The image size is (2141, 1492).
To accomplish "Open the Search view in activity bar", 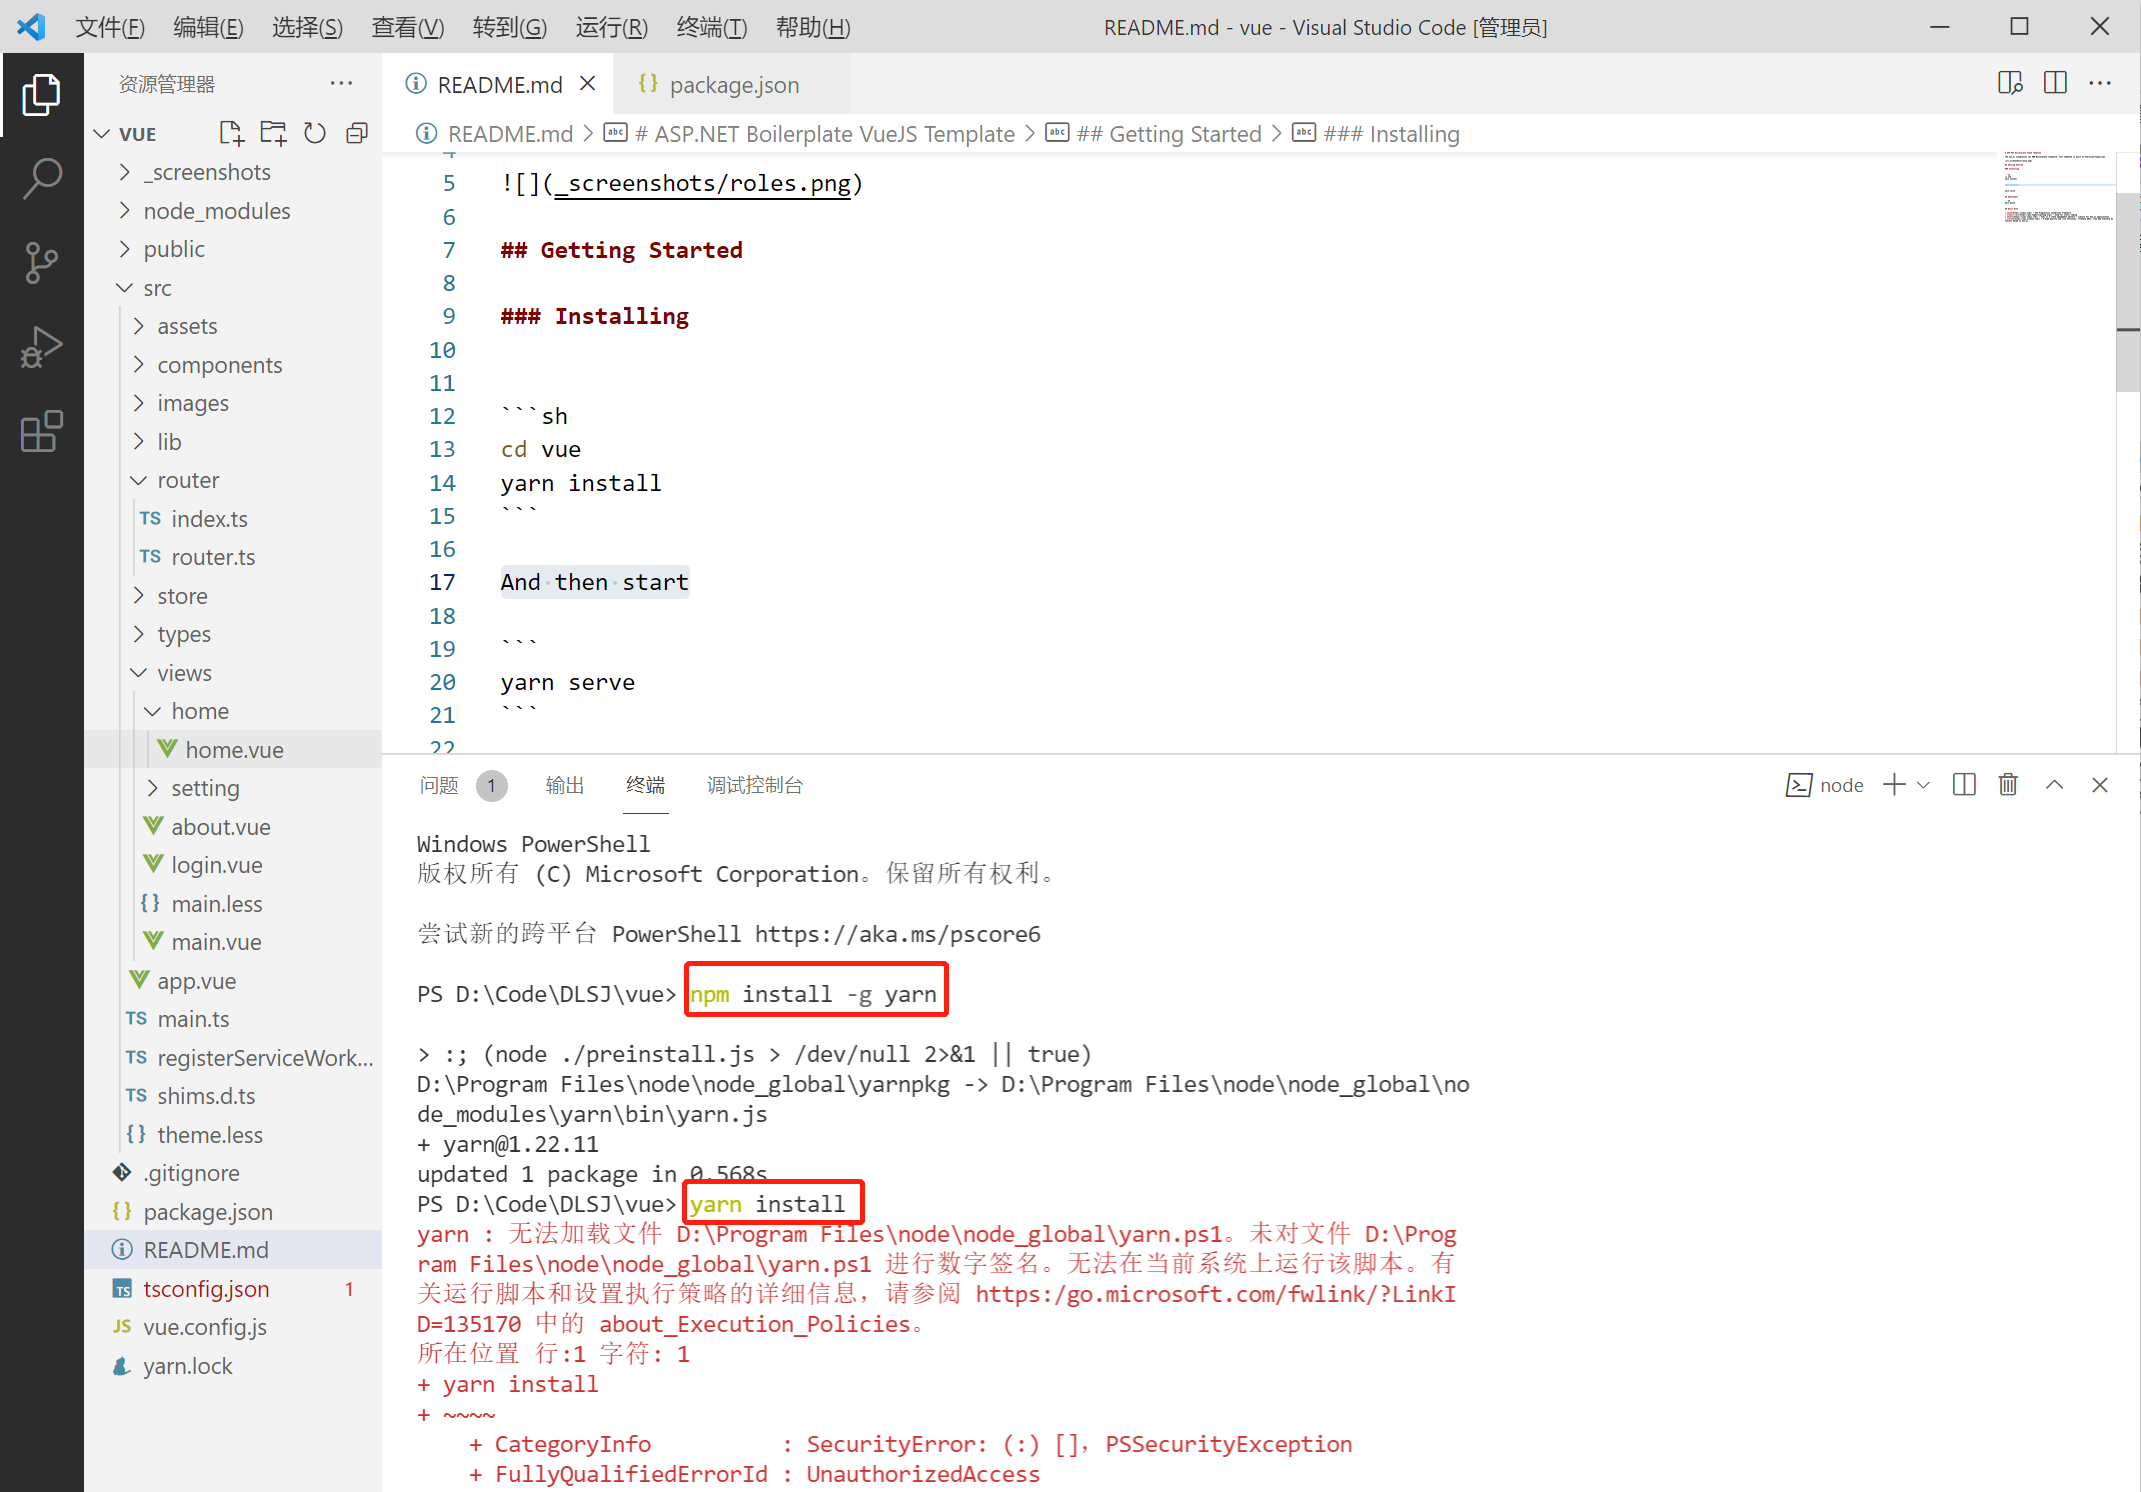I will click(x=41, y=179).
